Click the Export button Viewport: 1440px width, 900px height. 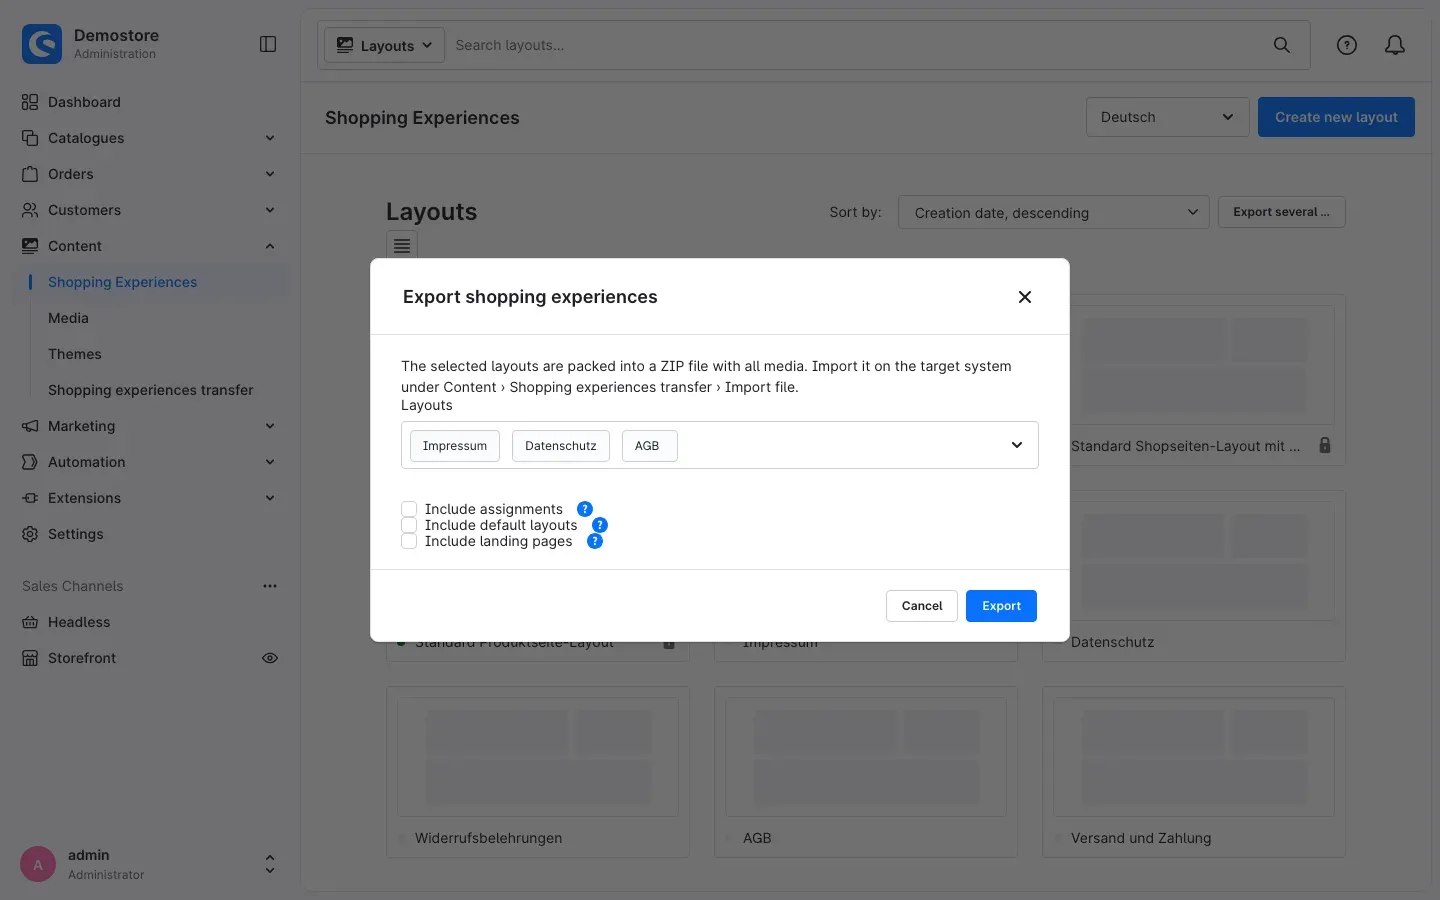point(1001,606)
